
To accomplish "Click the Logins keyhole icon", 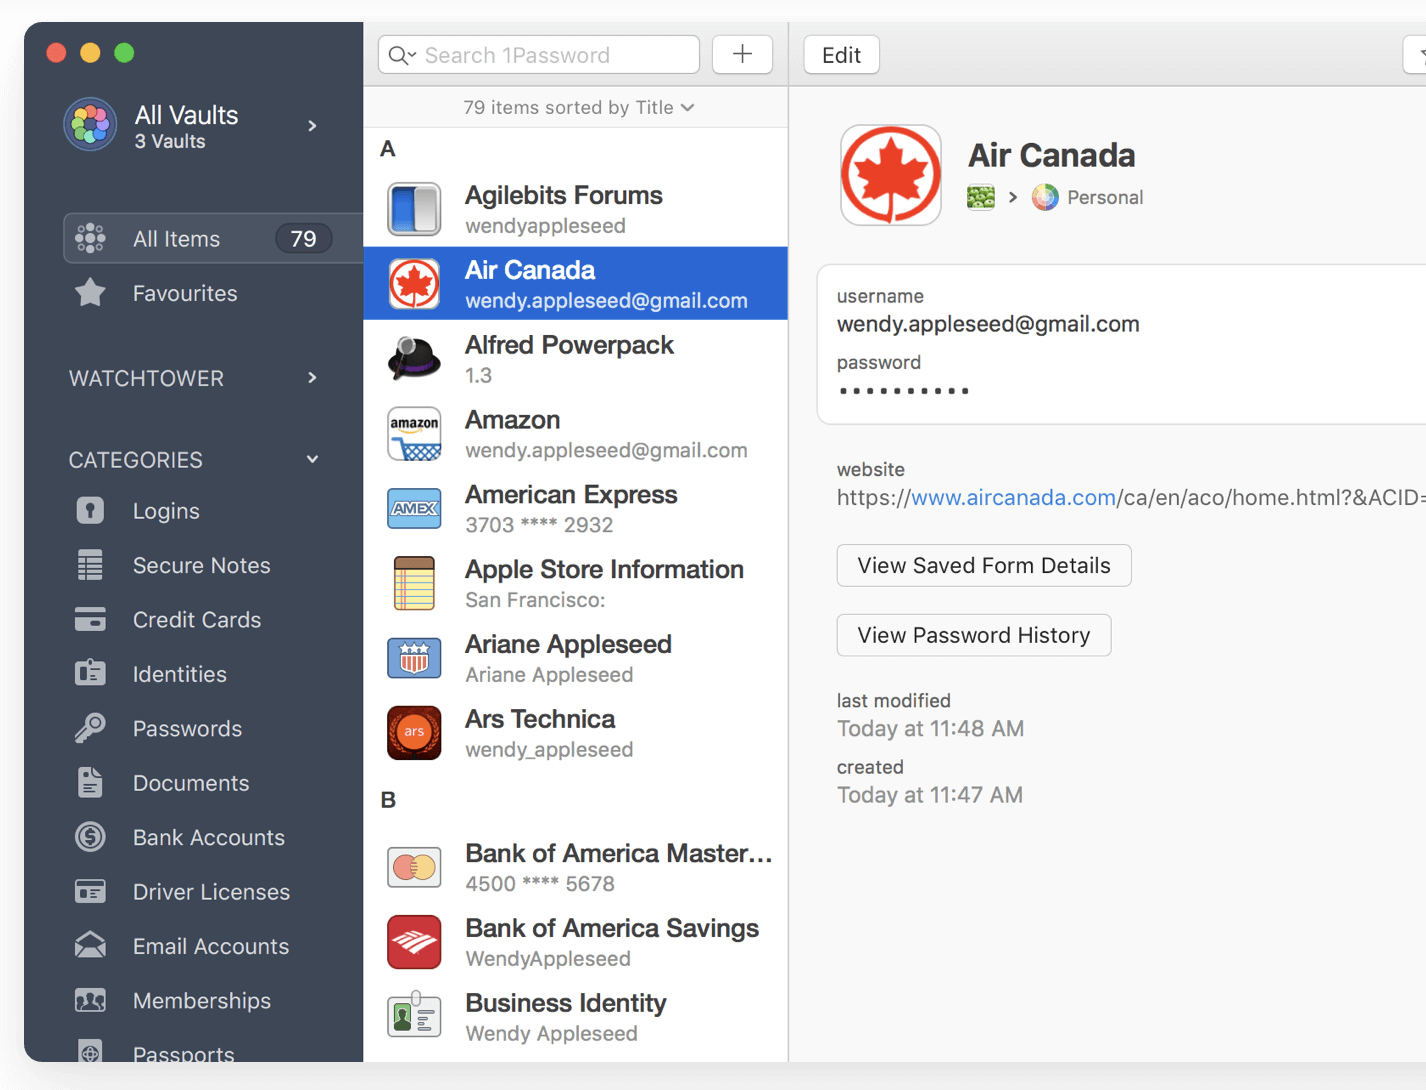I will coord(90,511).
